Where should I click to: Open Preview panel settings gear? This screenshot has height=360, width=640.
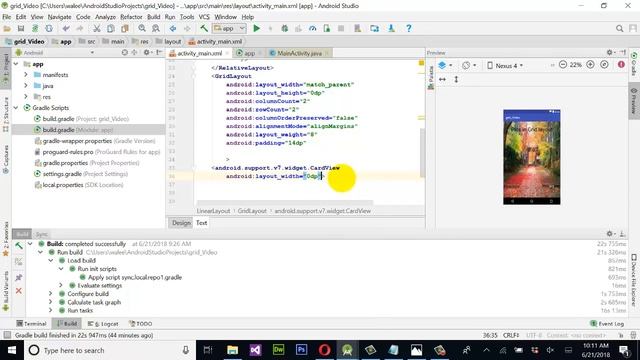[610, 53]
